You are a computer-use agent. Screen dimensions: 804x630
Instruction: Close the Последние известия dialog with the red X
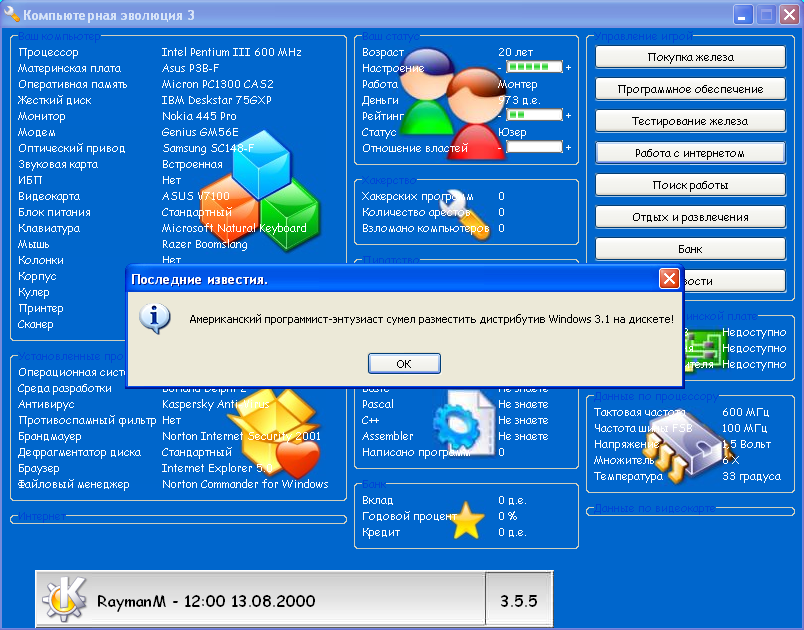click(669, 279)
